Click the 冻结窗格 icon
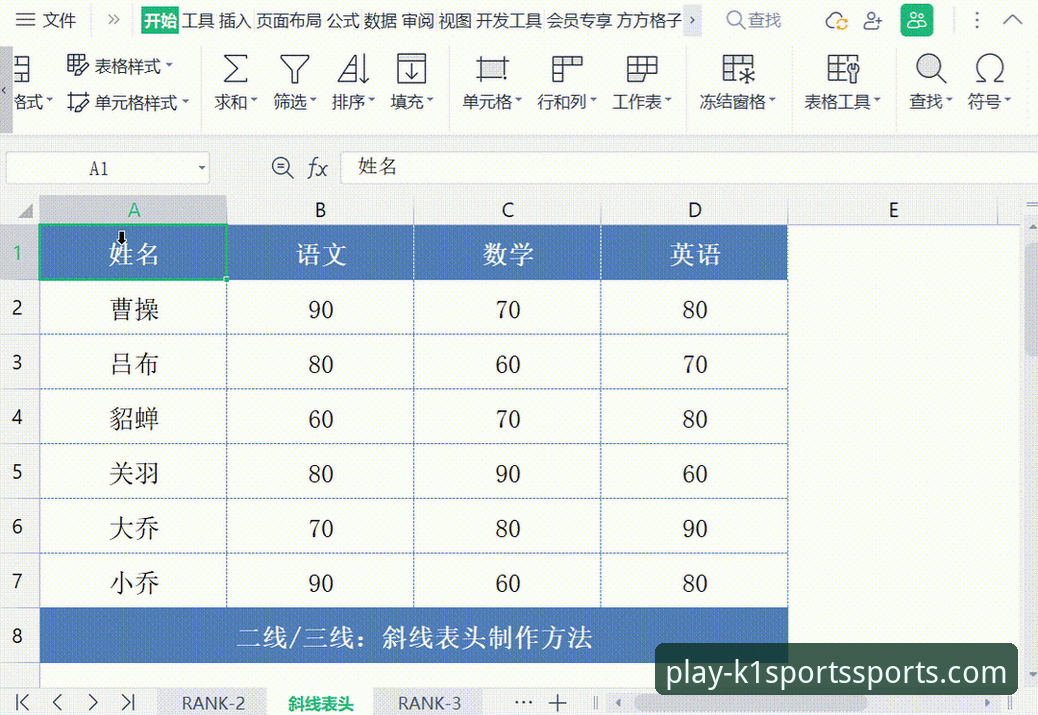 coord(738,69)
